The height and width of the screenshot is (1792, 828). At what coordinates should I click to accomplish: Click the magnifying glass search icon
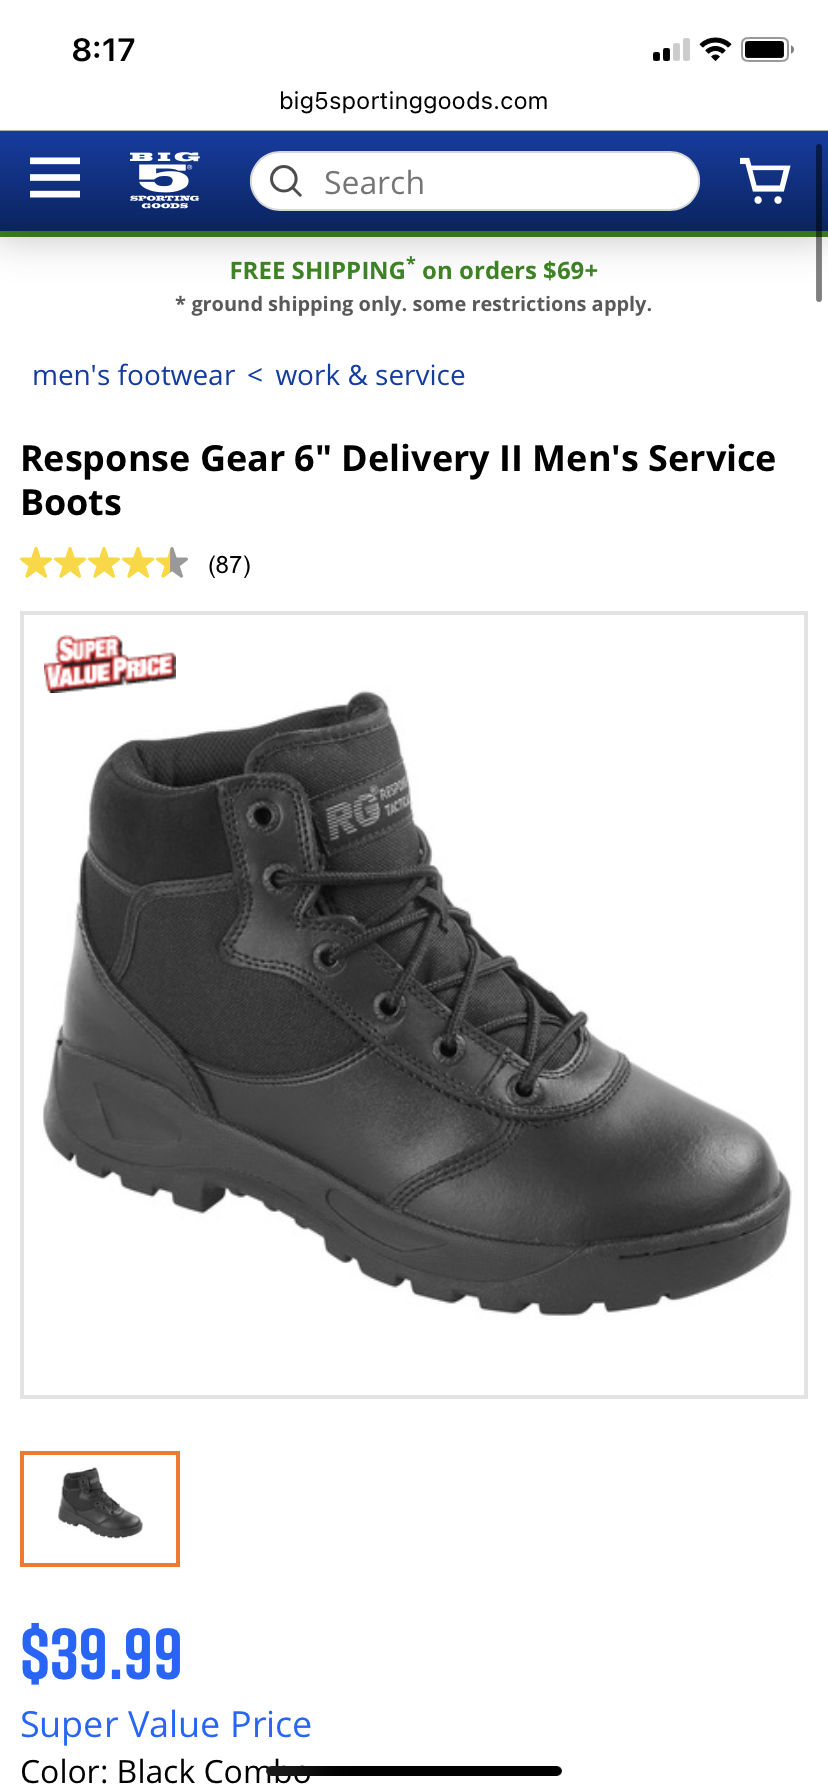pos(286,181)
